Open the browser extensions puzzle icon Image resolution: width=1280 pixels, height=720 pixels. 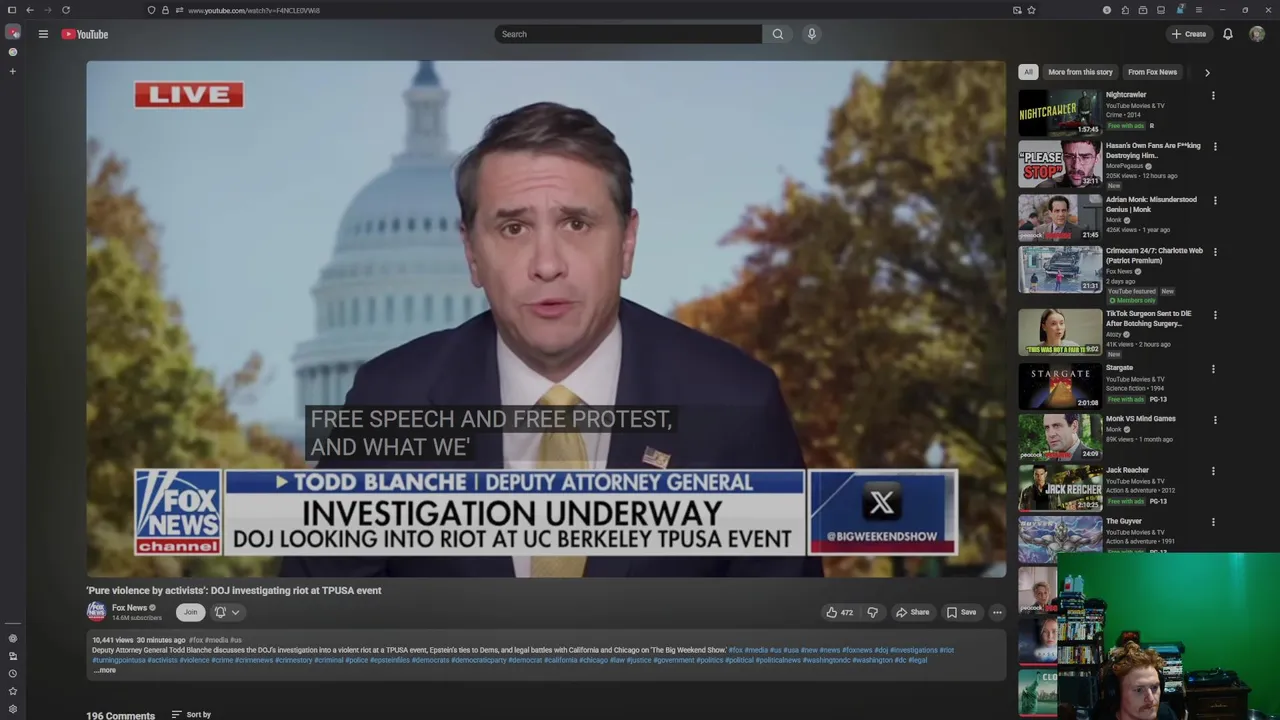[x=1125, y=10]
